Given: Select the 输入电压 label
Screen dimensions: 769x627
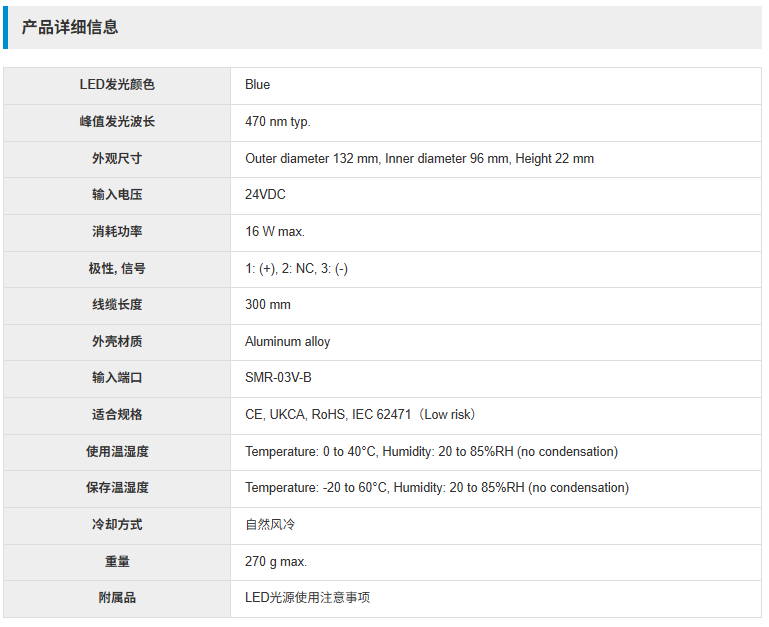Looking at the screenshot, I should 117,195.
